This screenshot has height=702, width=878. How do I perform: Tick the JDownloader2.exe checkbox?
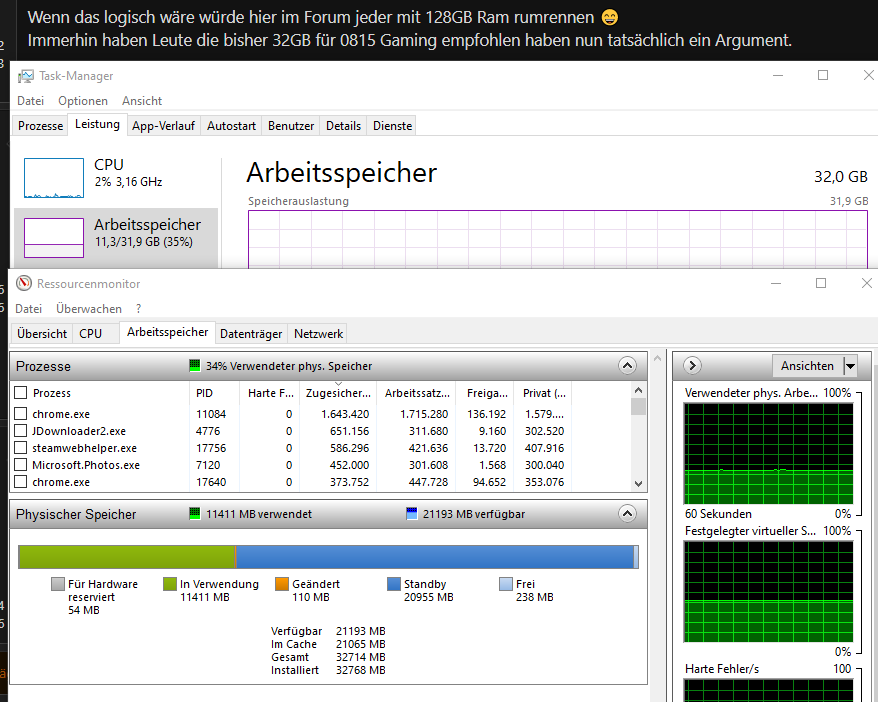[x=20, y=430]
